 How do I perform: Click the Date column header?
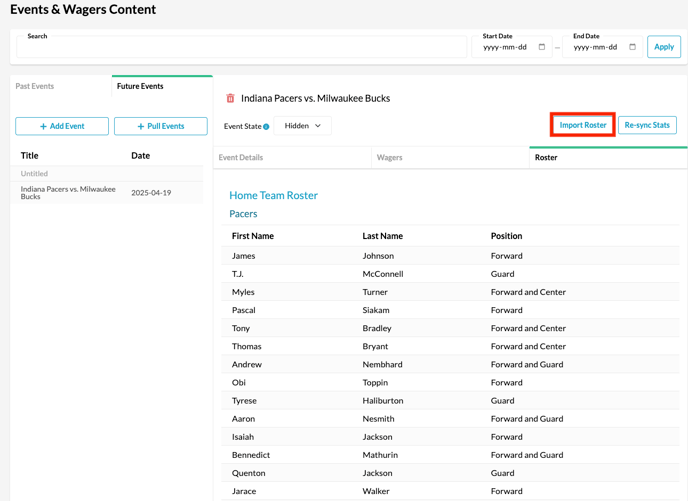click(140, 156)
